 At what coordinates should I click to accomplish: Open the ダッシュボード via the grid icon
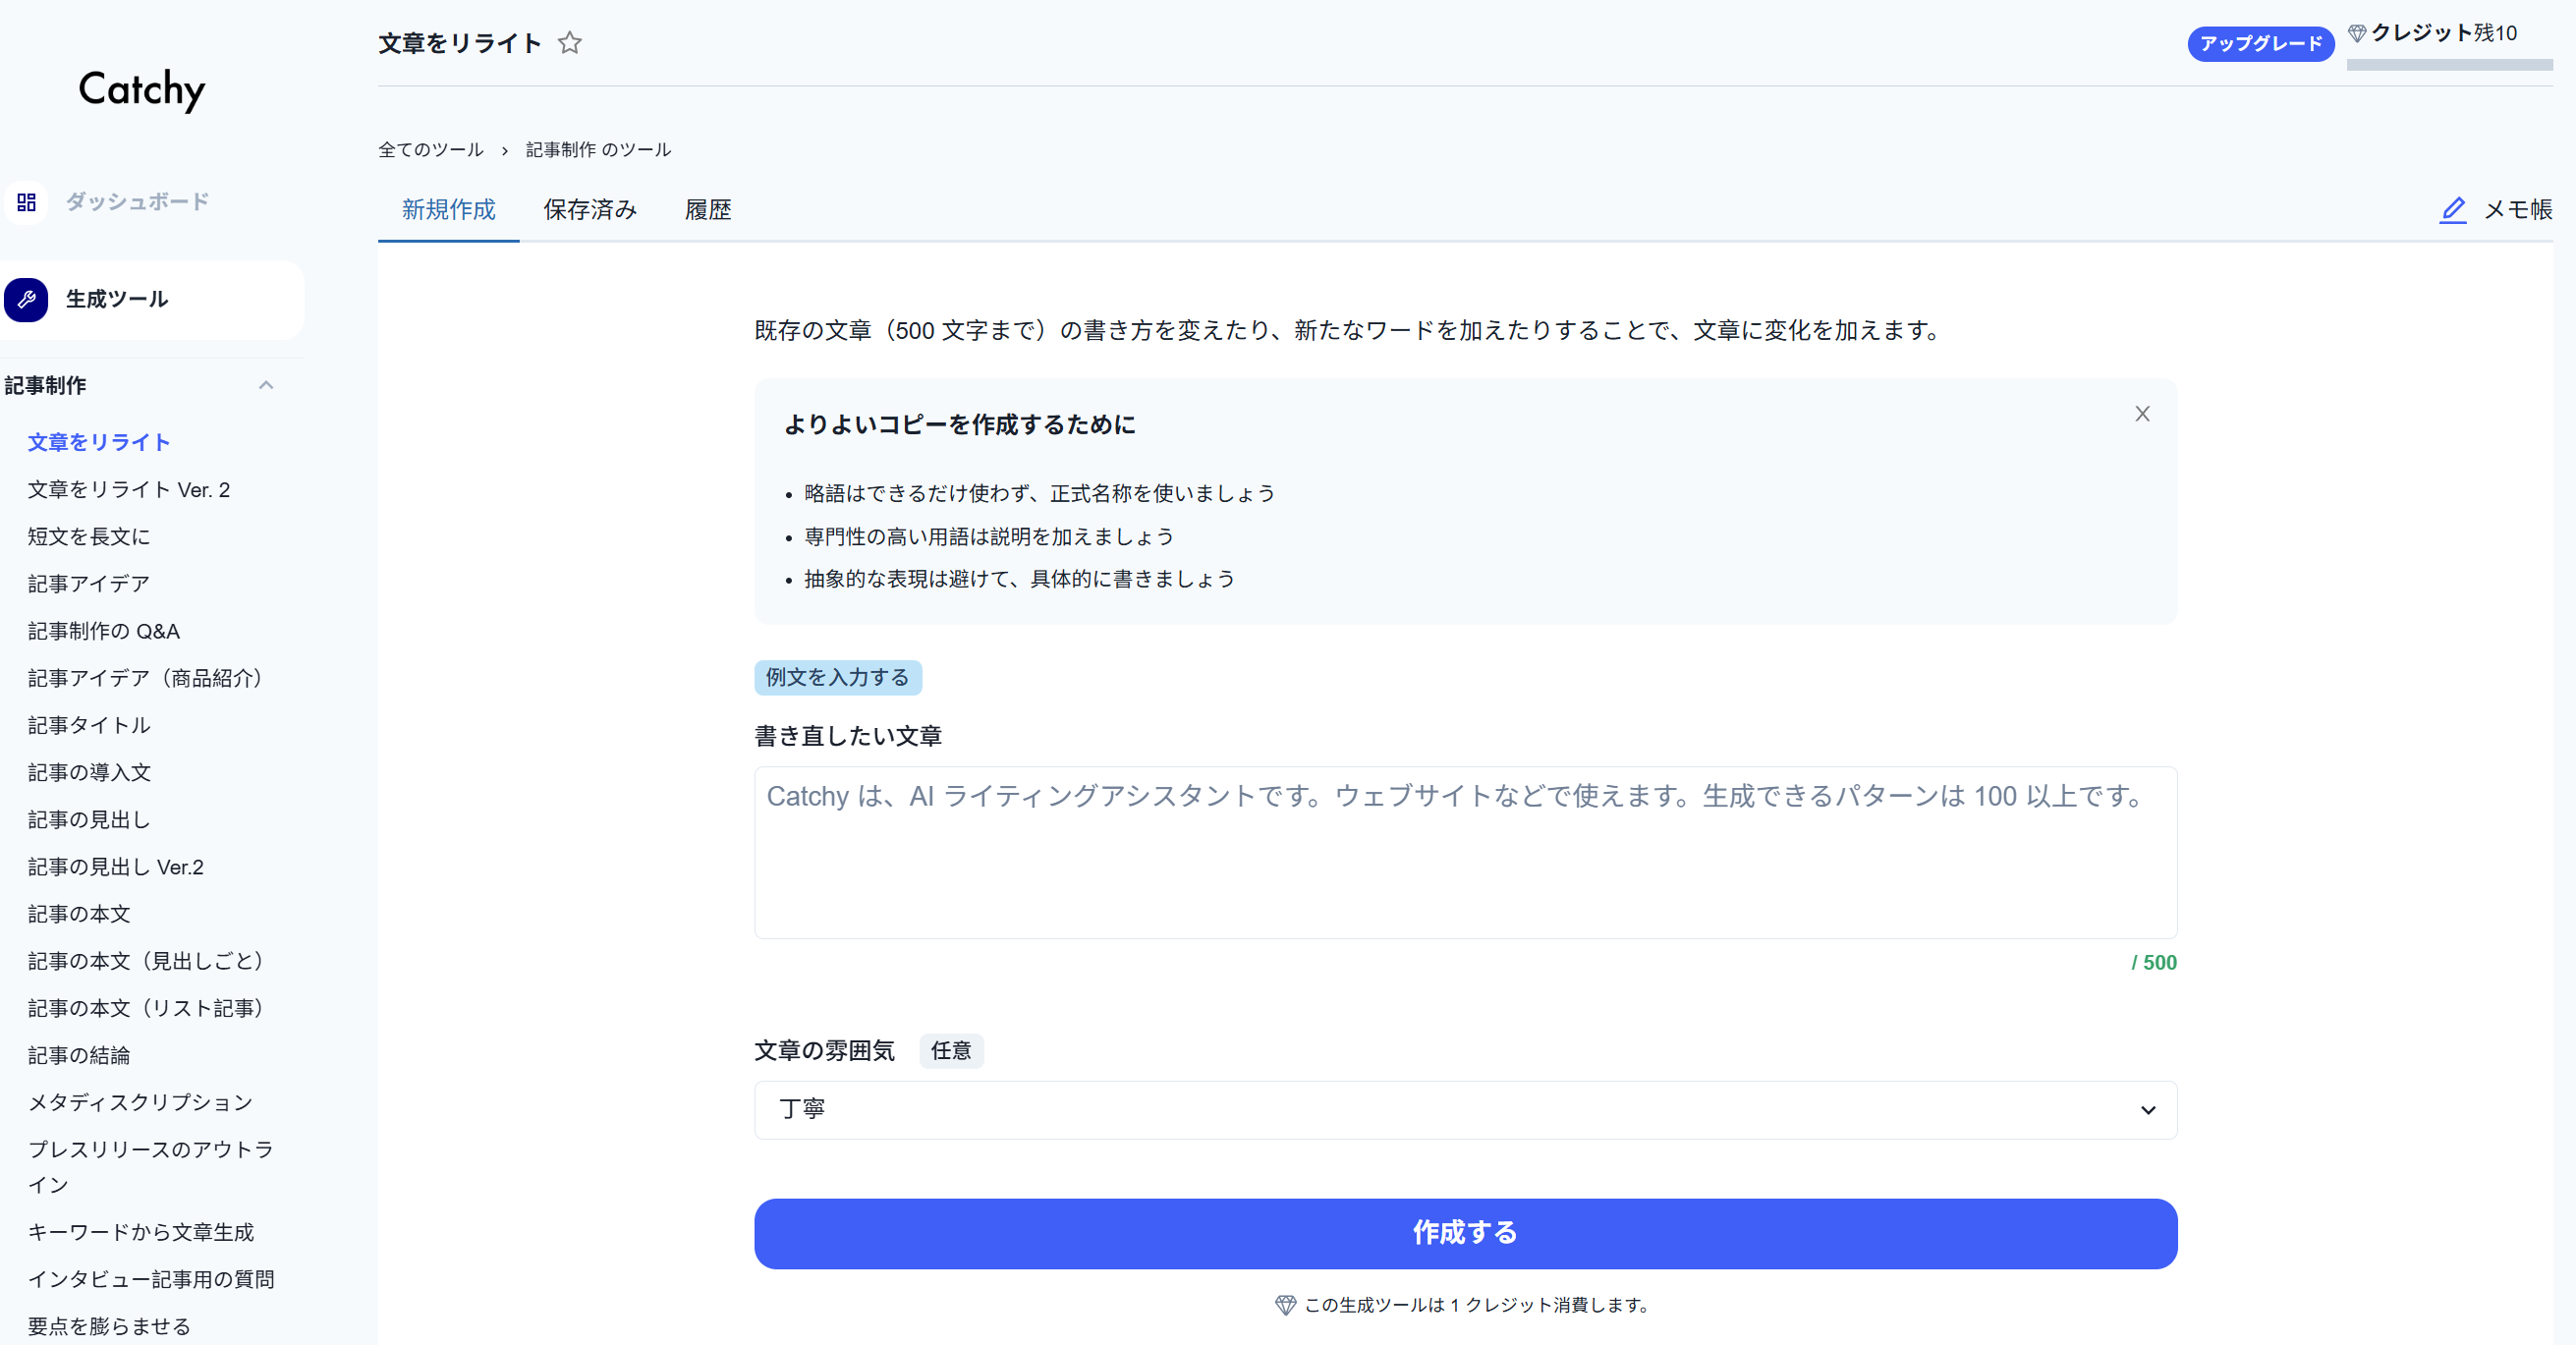(x=26, y=202)
